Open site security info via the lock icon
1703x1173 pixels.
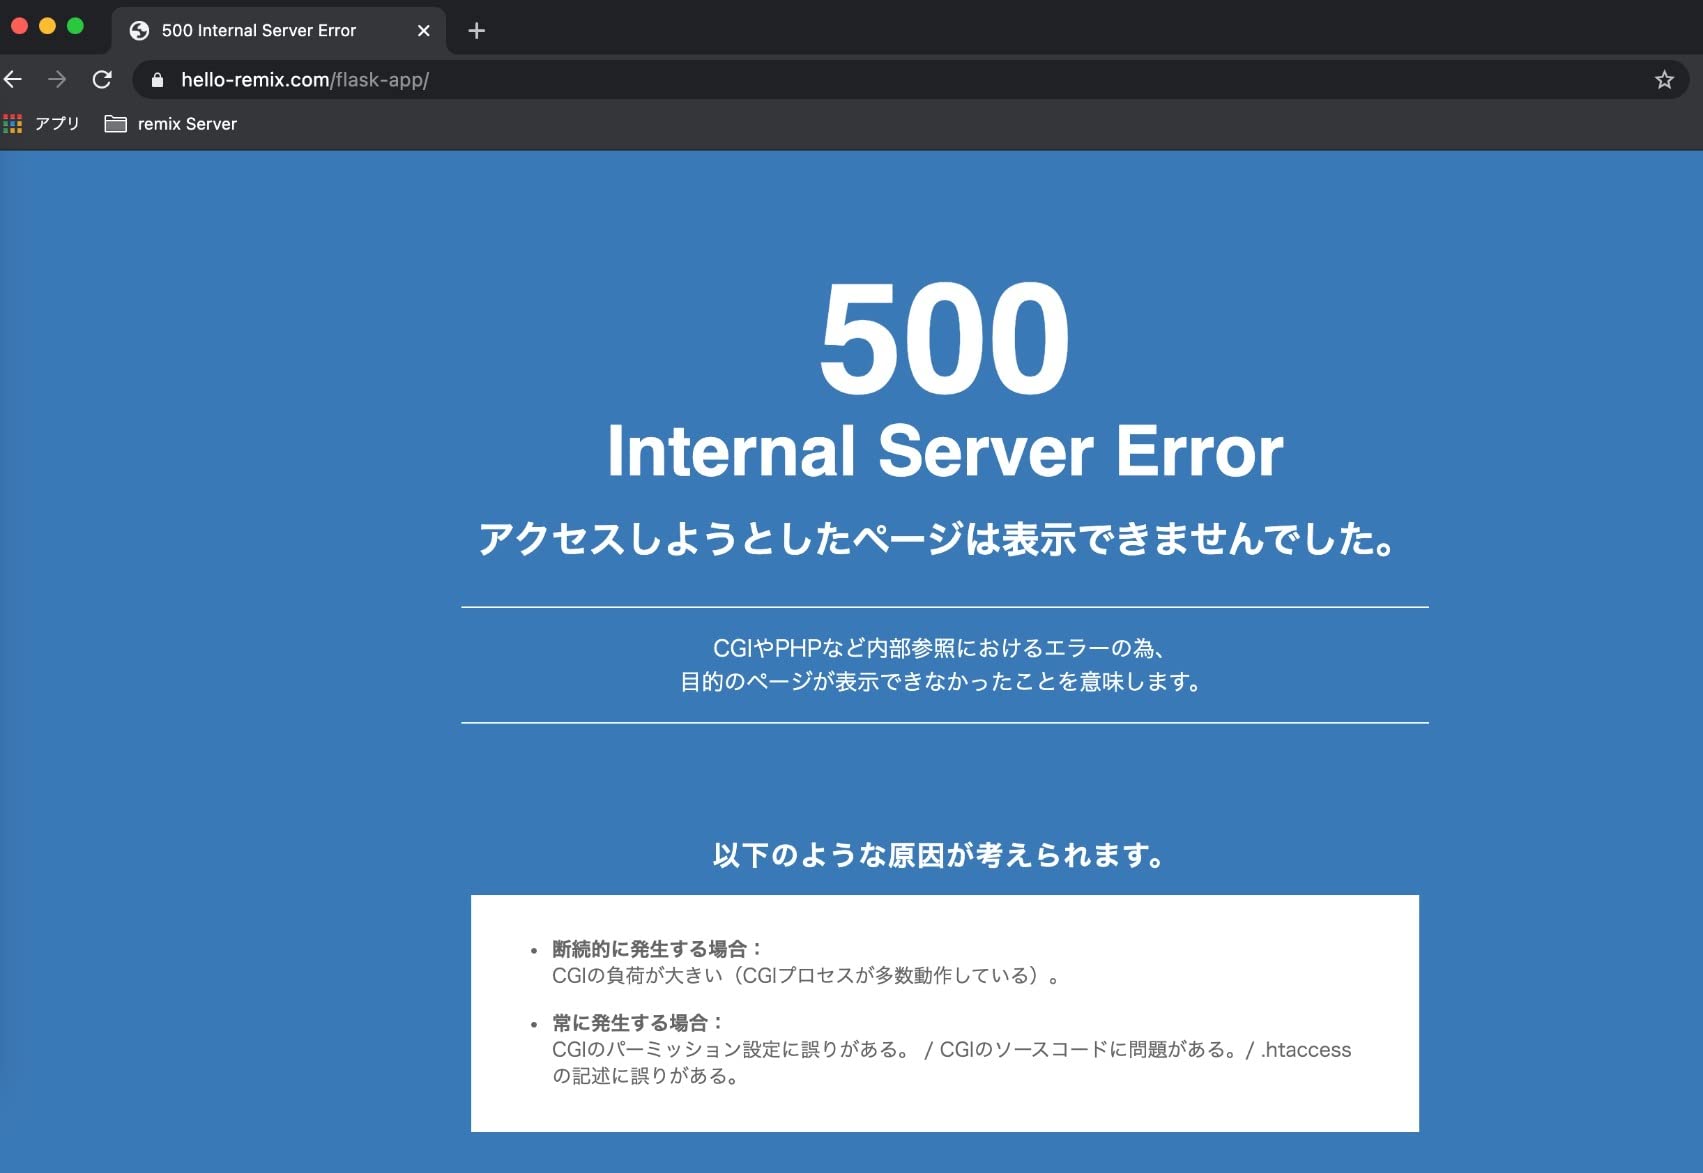pyautogui.click(x=157, y=80)
